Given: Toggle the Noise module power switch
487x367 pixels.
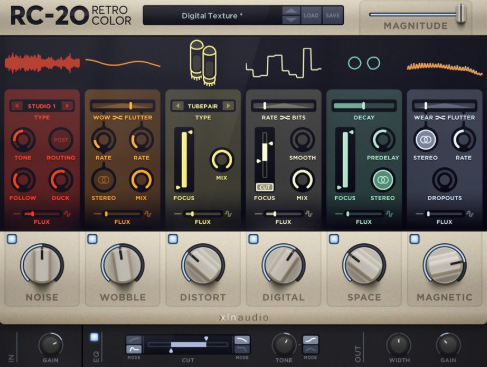Looking at the screenshot, I should [12, 239].
